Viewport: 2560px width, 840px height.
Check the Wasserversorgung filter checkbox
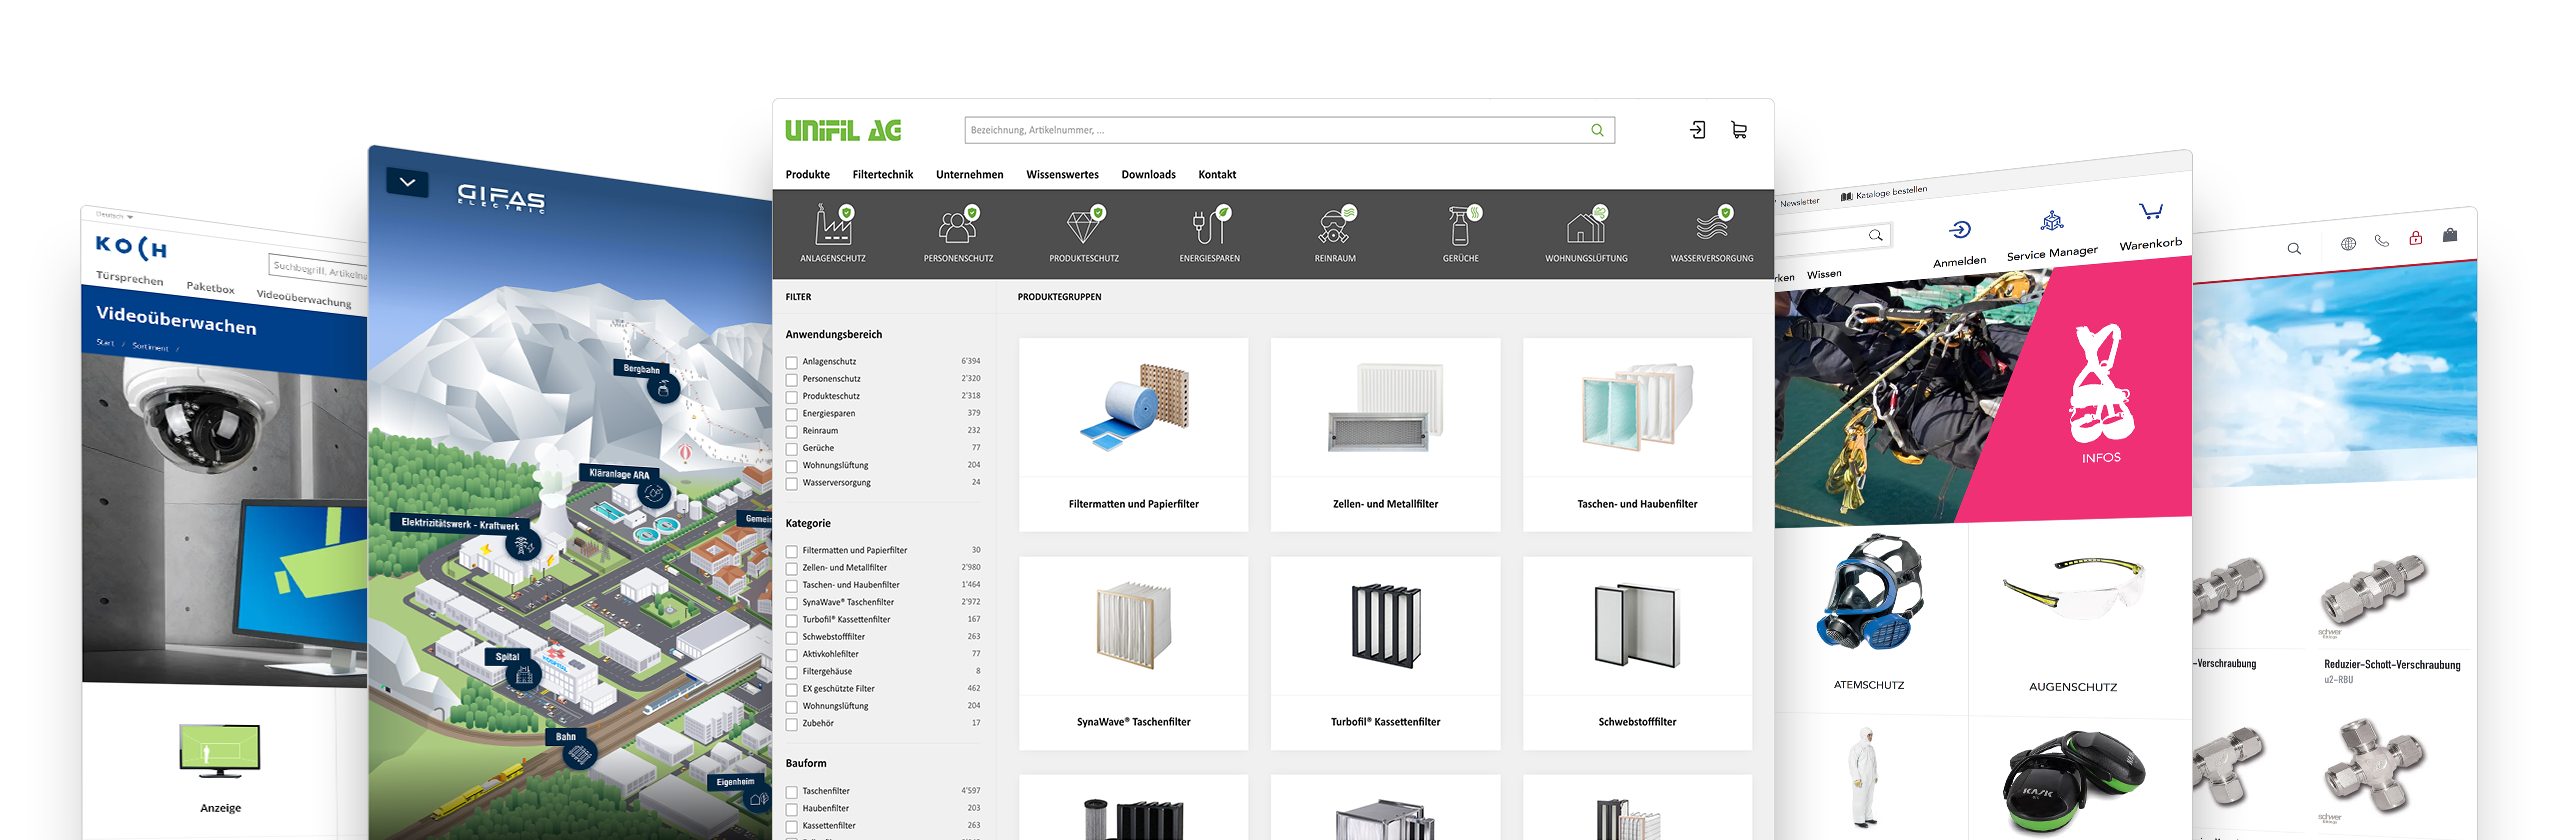click(791, 483)
